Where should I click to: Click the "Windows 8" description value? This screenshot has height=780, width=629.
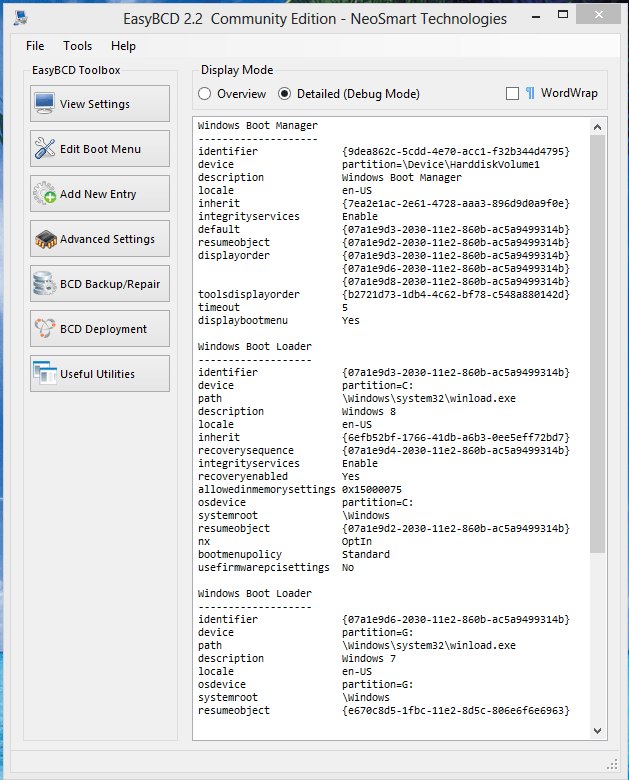point(369,411)
